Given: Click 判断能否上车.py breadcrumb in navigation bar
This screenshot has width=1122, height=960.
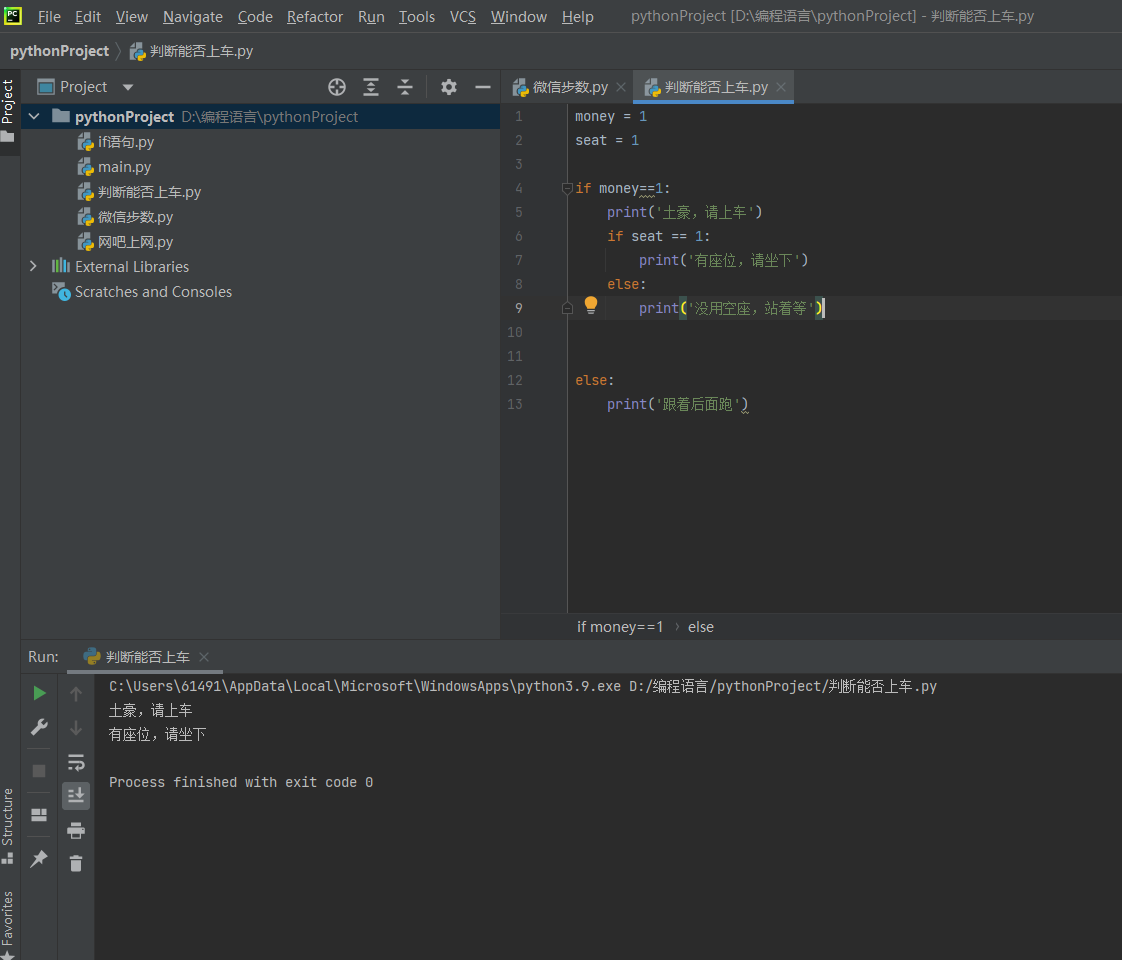Looking at the screenshot, I should [x=192, y=52].
